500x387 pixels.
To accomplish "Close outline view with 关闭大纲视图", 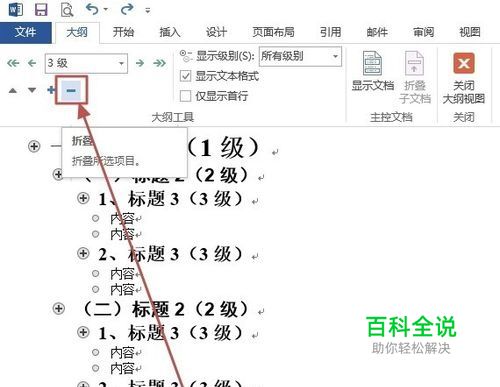I will coord(464,78).
